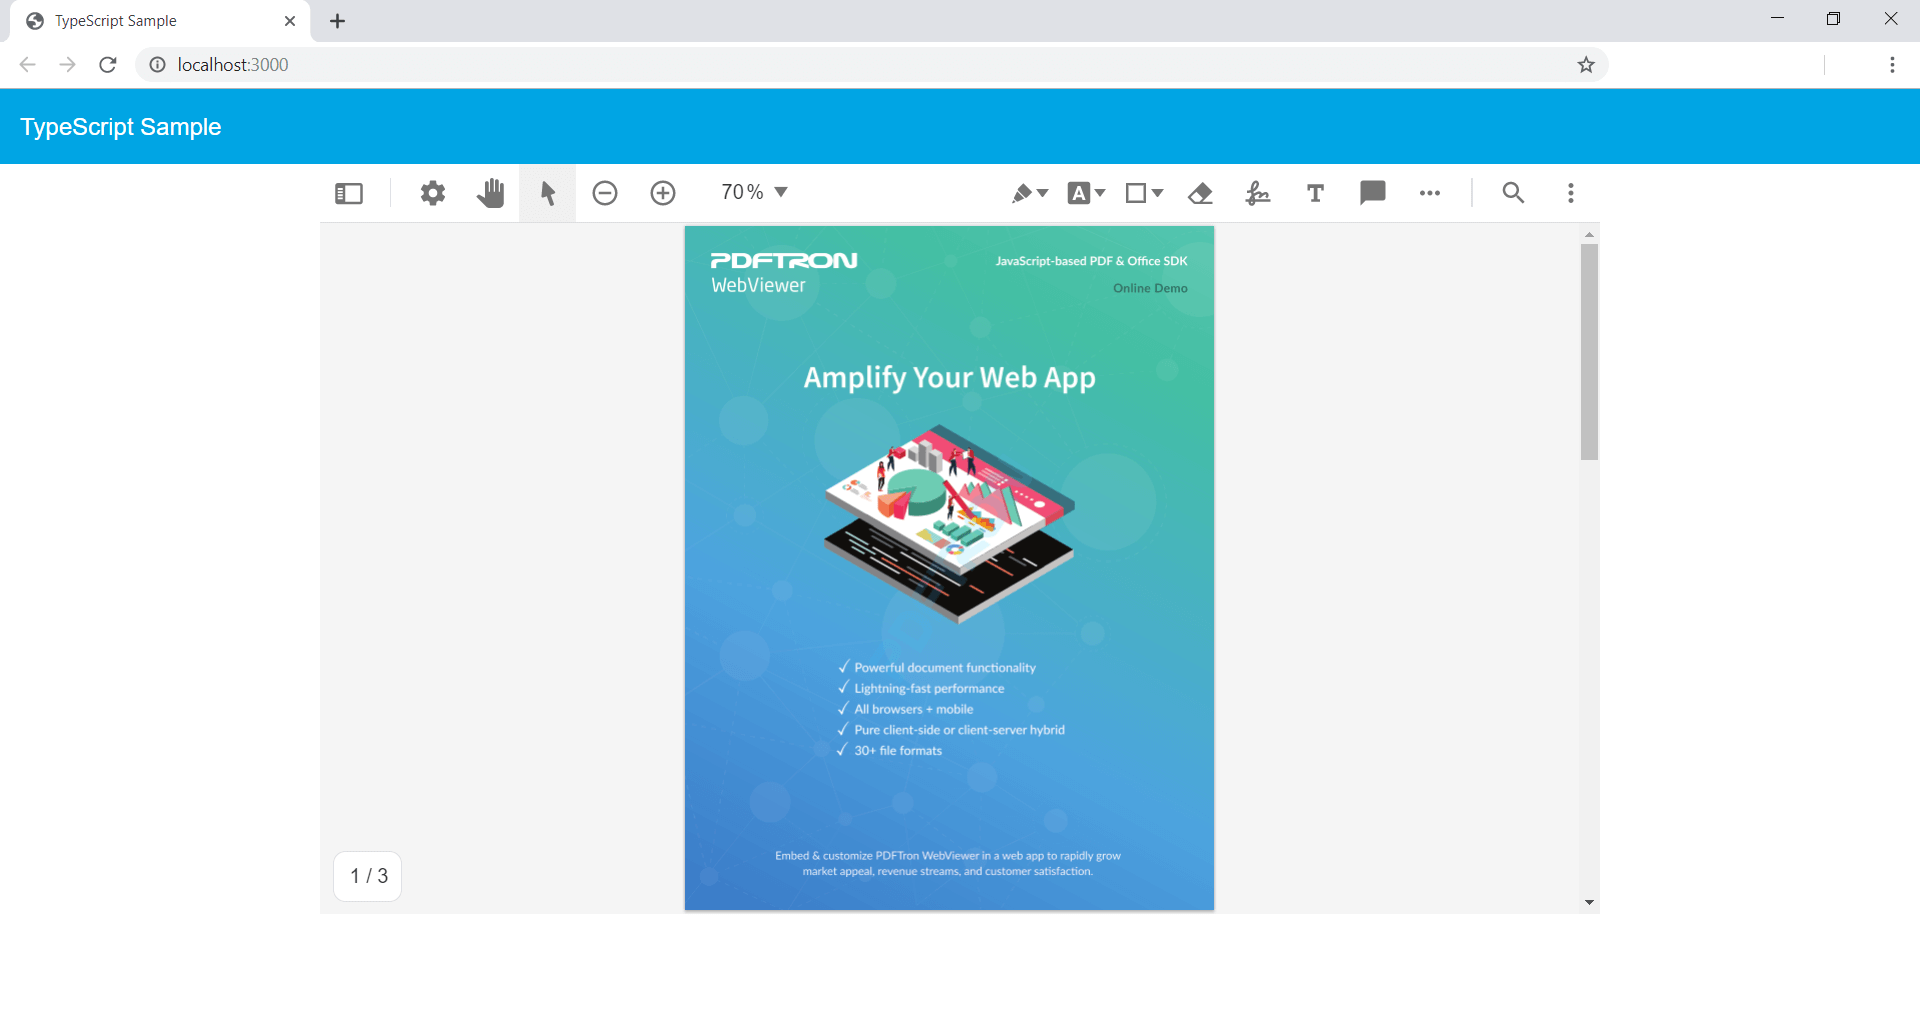Toggle the comments notes panel
Screen dimensions: 1920x1028
click(x=1373, y=192)
